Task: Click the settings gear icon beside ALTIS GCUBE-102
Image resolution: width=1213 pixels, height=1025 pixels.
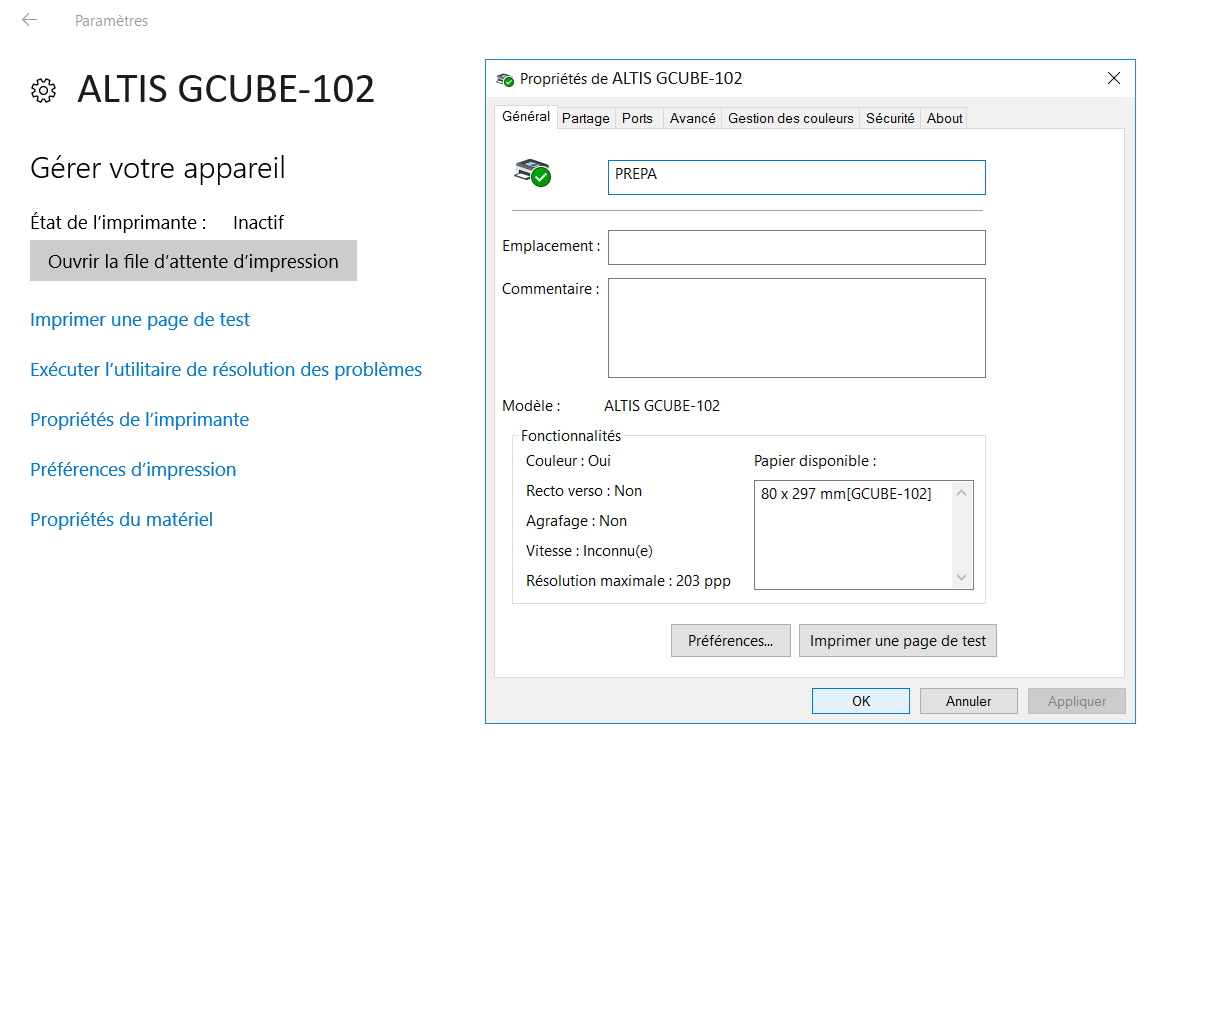Action: [x=43, y=90]
